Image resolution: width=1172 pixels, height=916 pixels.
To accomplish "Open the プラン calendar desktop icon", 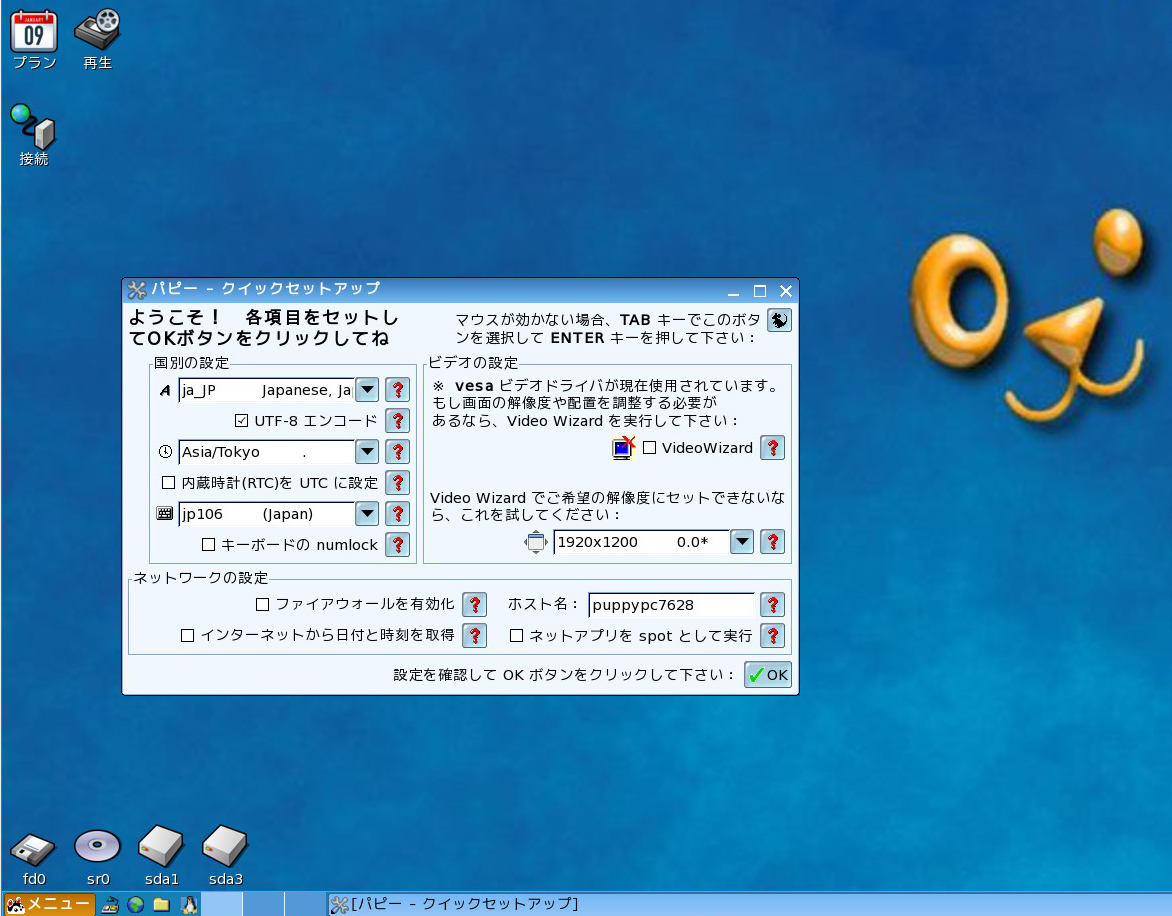I will click(34, 32).
